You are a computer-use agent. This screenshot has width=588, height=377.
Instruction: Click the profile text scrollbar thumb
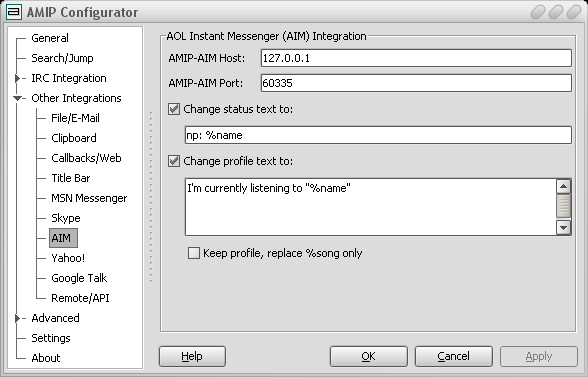[x=564, y=206]
